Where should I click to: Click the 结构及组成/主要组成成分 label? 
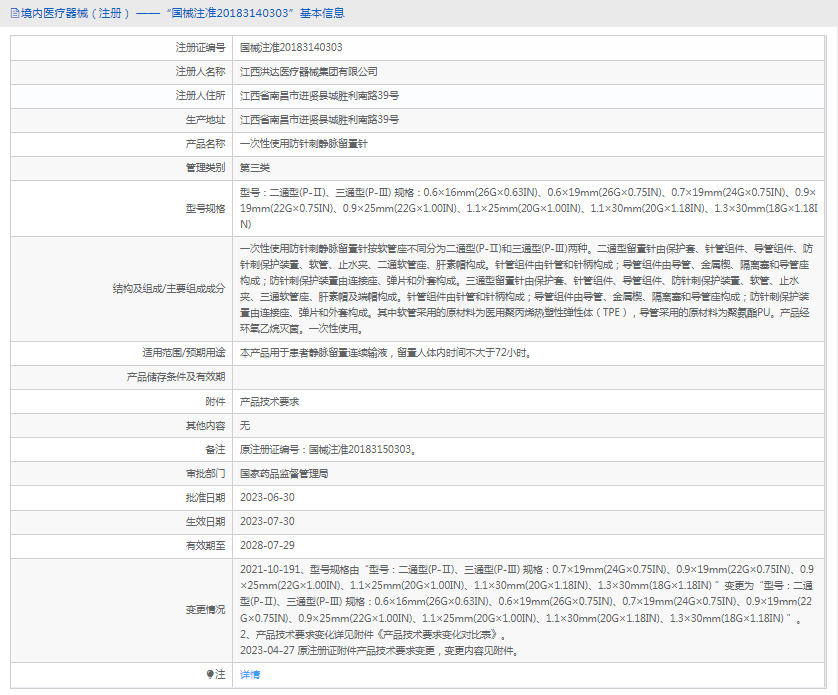[169, 289]
